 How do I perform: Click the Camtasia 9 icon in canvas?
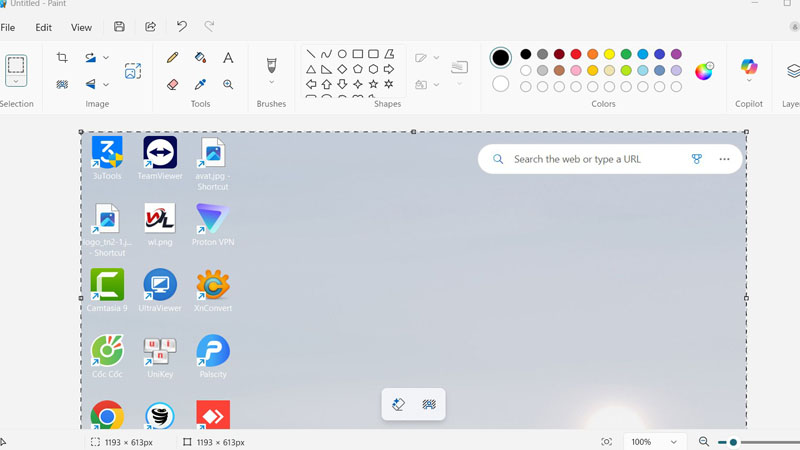[107, 285]
